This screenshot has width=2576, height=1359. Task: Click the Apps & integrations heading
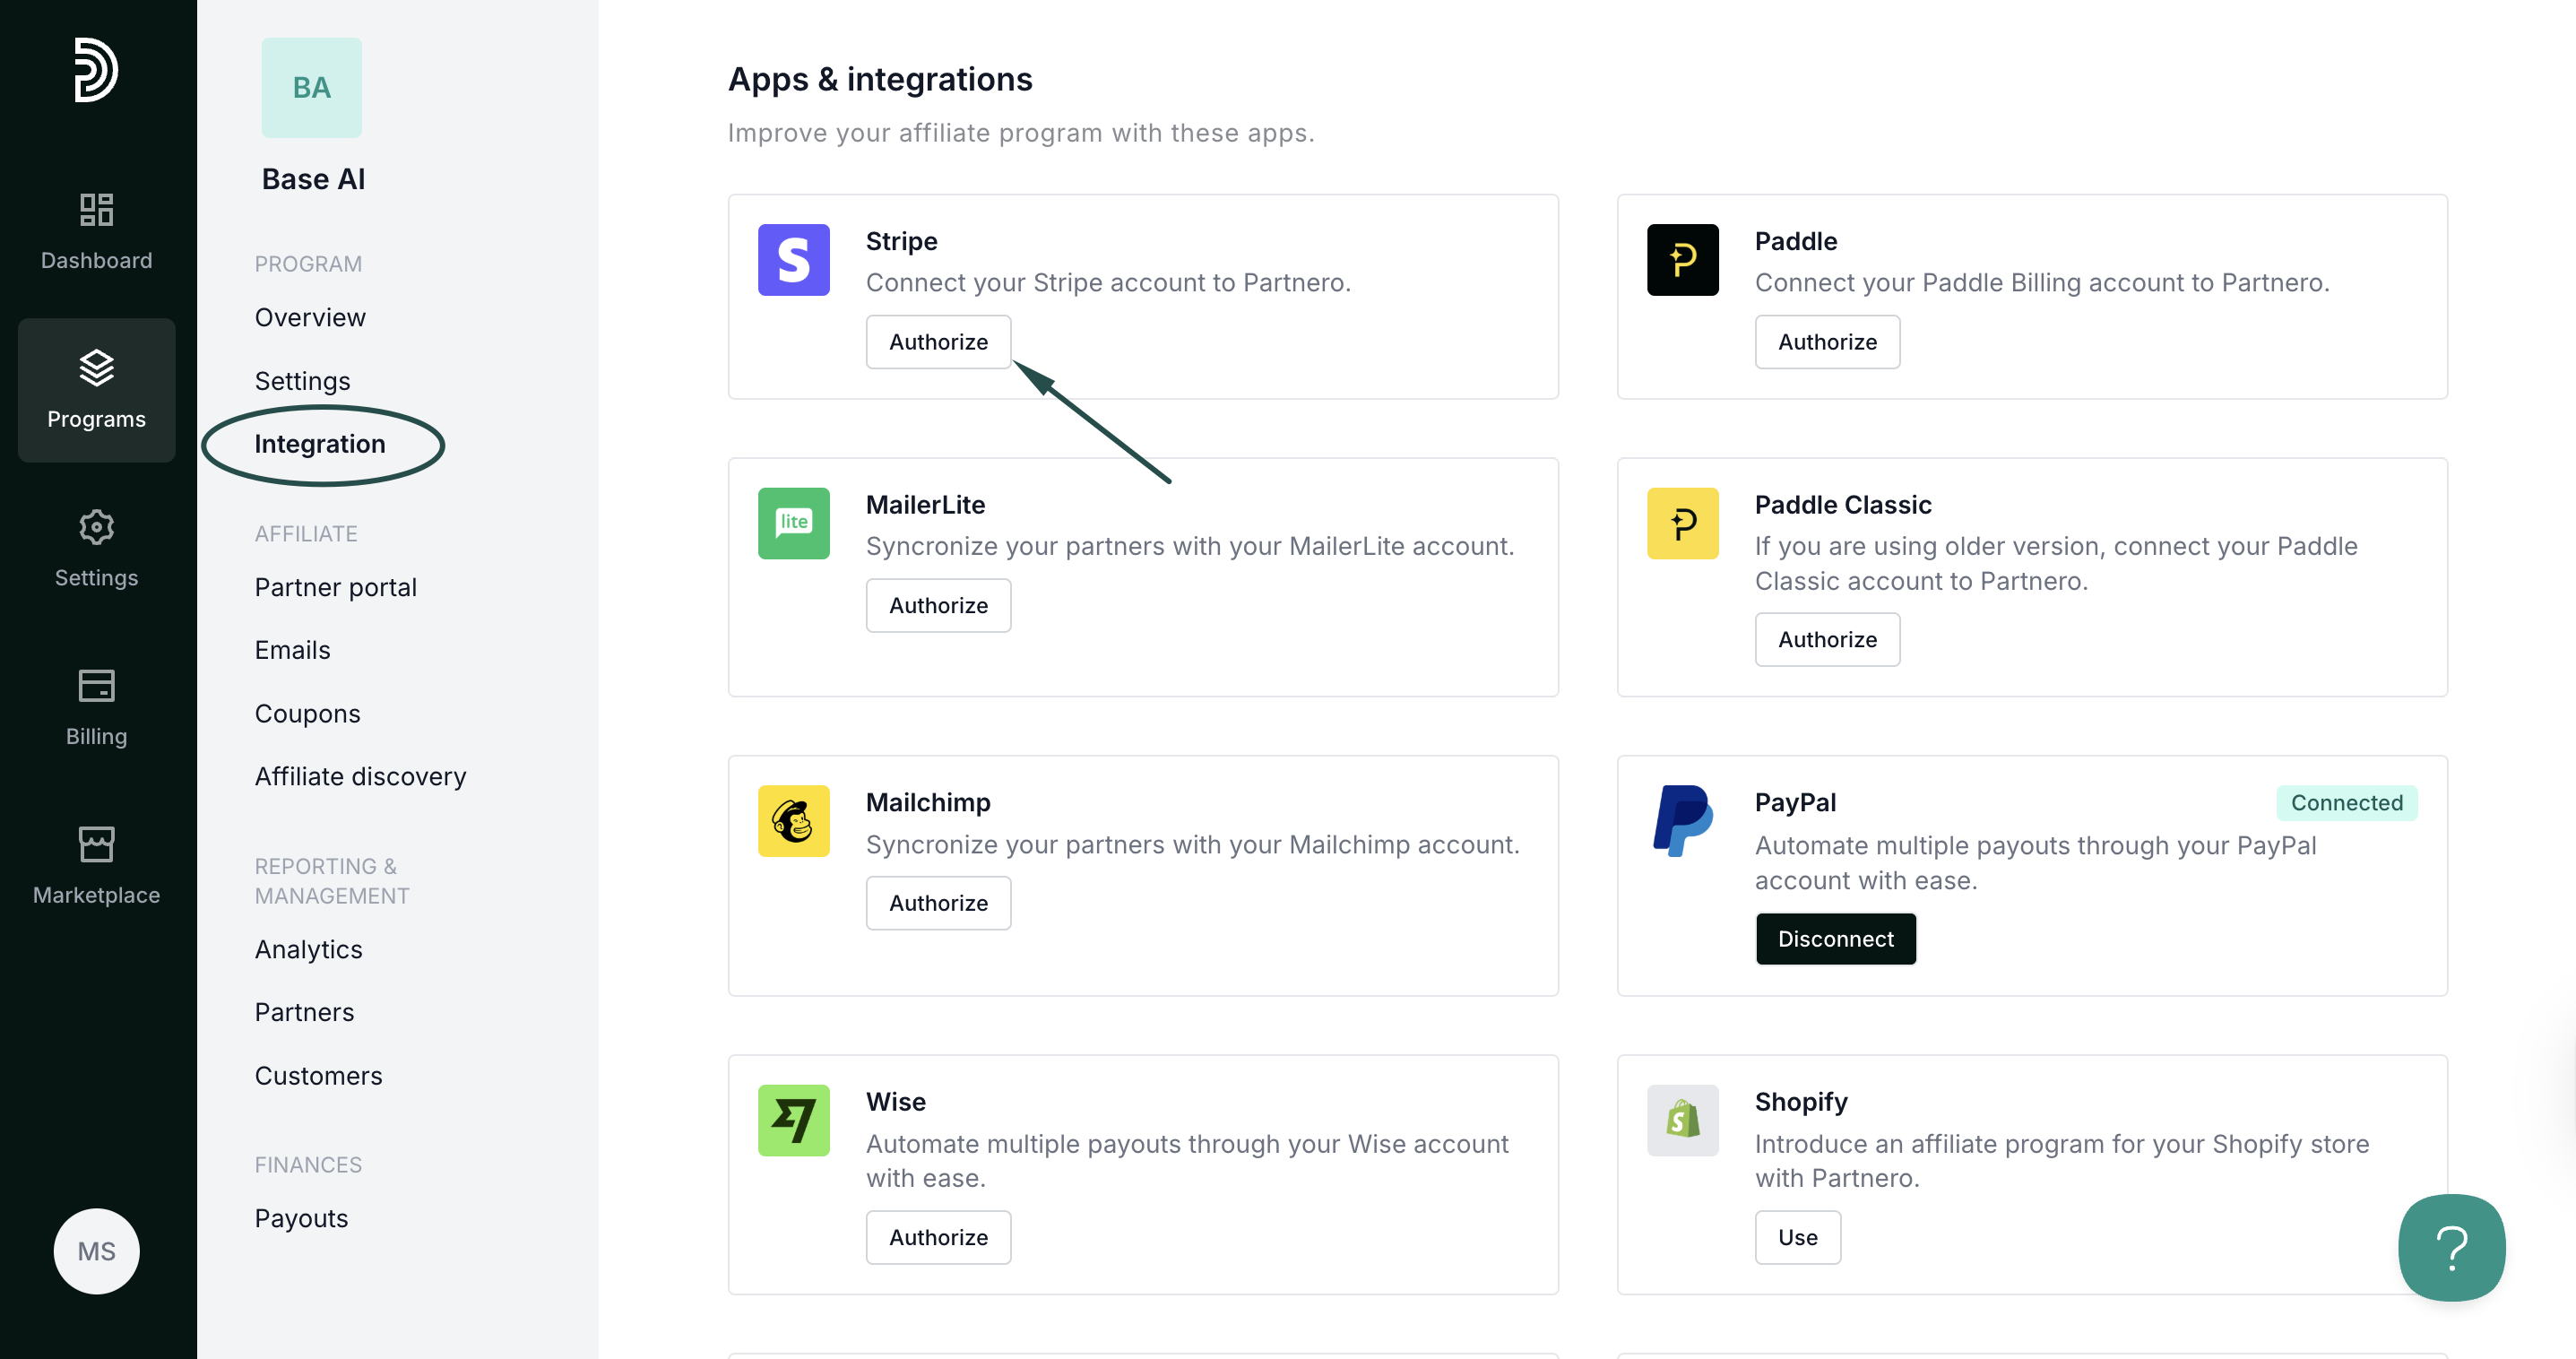point(880,79)
